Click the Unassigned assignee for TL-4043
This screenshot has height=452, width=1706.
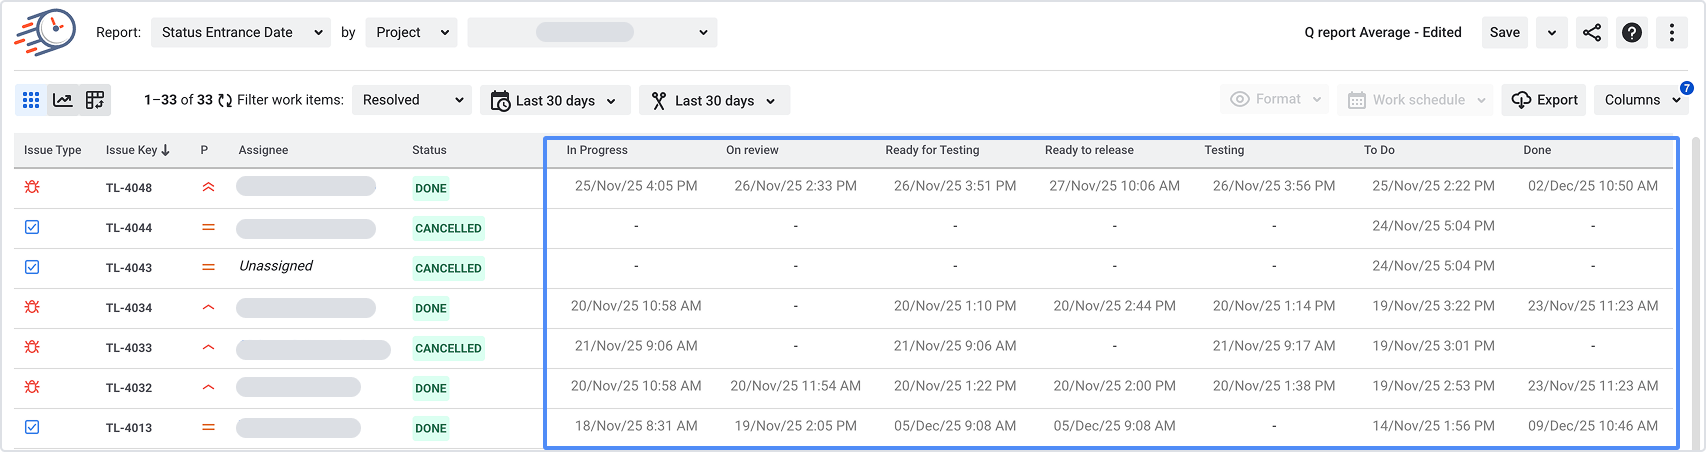tap(276, 266)
